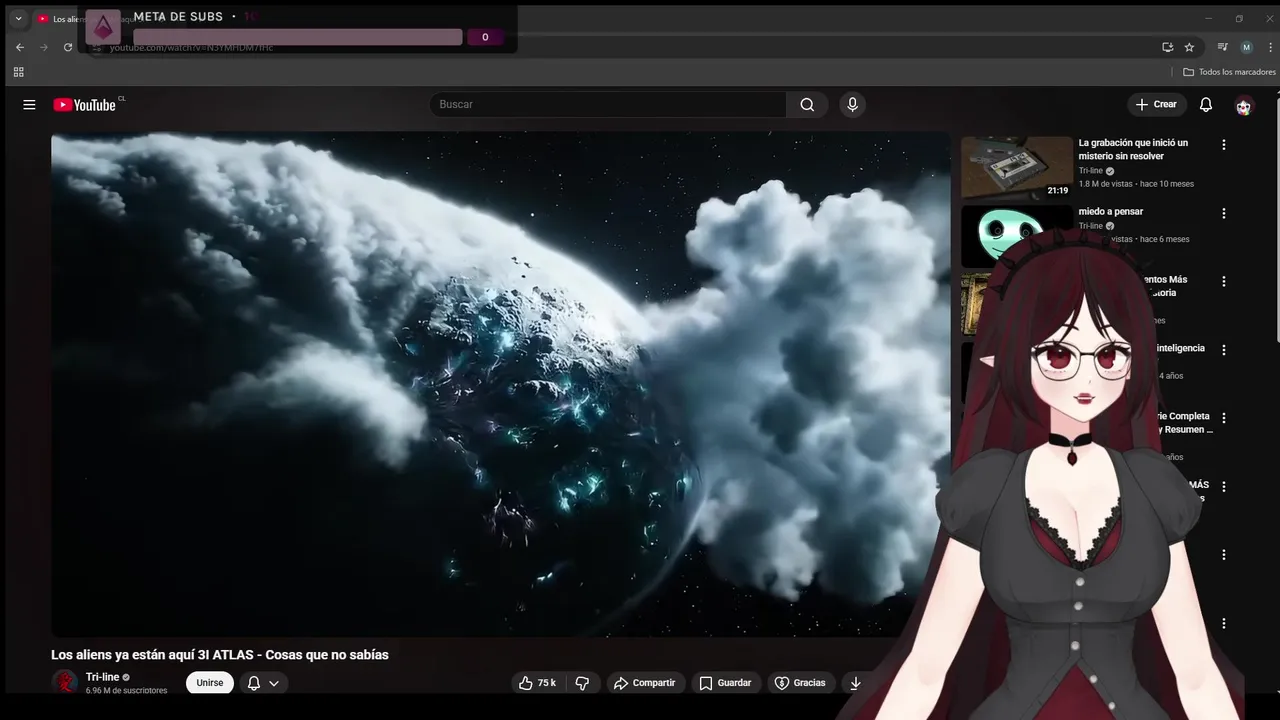
Task: Open options for 'Completa y Resumen' video
Action: coord(1223,418)
